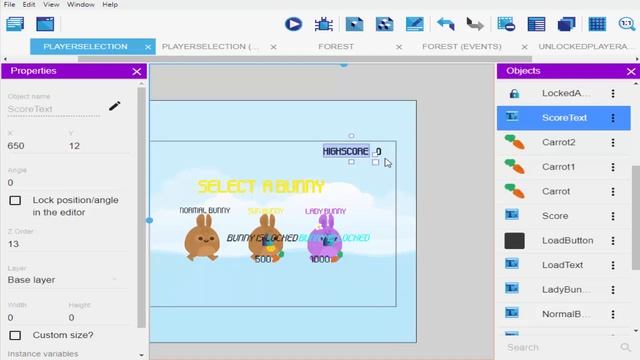Select the SELECT A BUNNY title text
Image resolution: width=640 pixels, height=360 pixels.
(x=261, y=187)
